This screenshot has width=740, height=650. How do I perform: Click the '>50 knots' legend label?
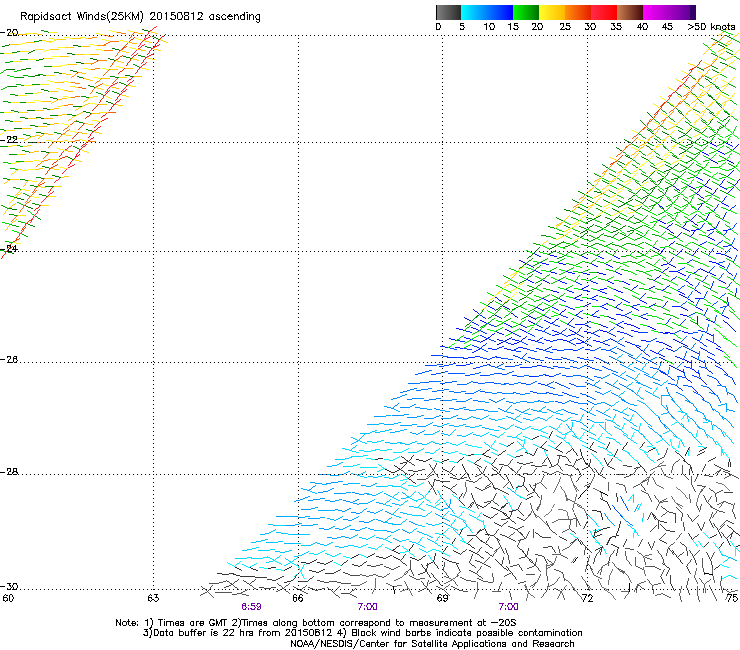click(711, 27)
